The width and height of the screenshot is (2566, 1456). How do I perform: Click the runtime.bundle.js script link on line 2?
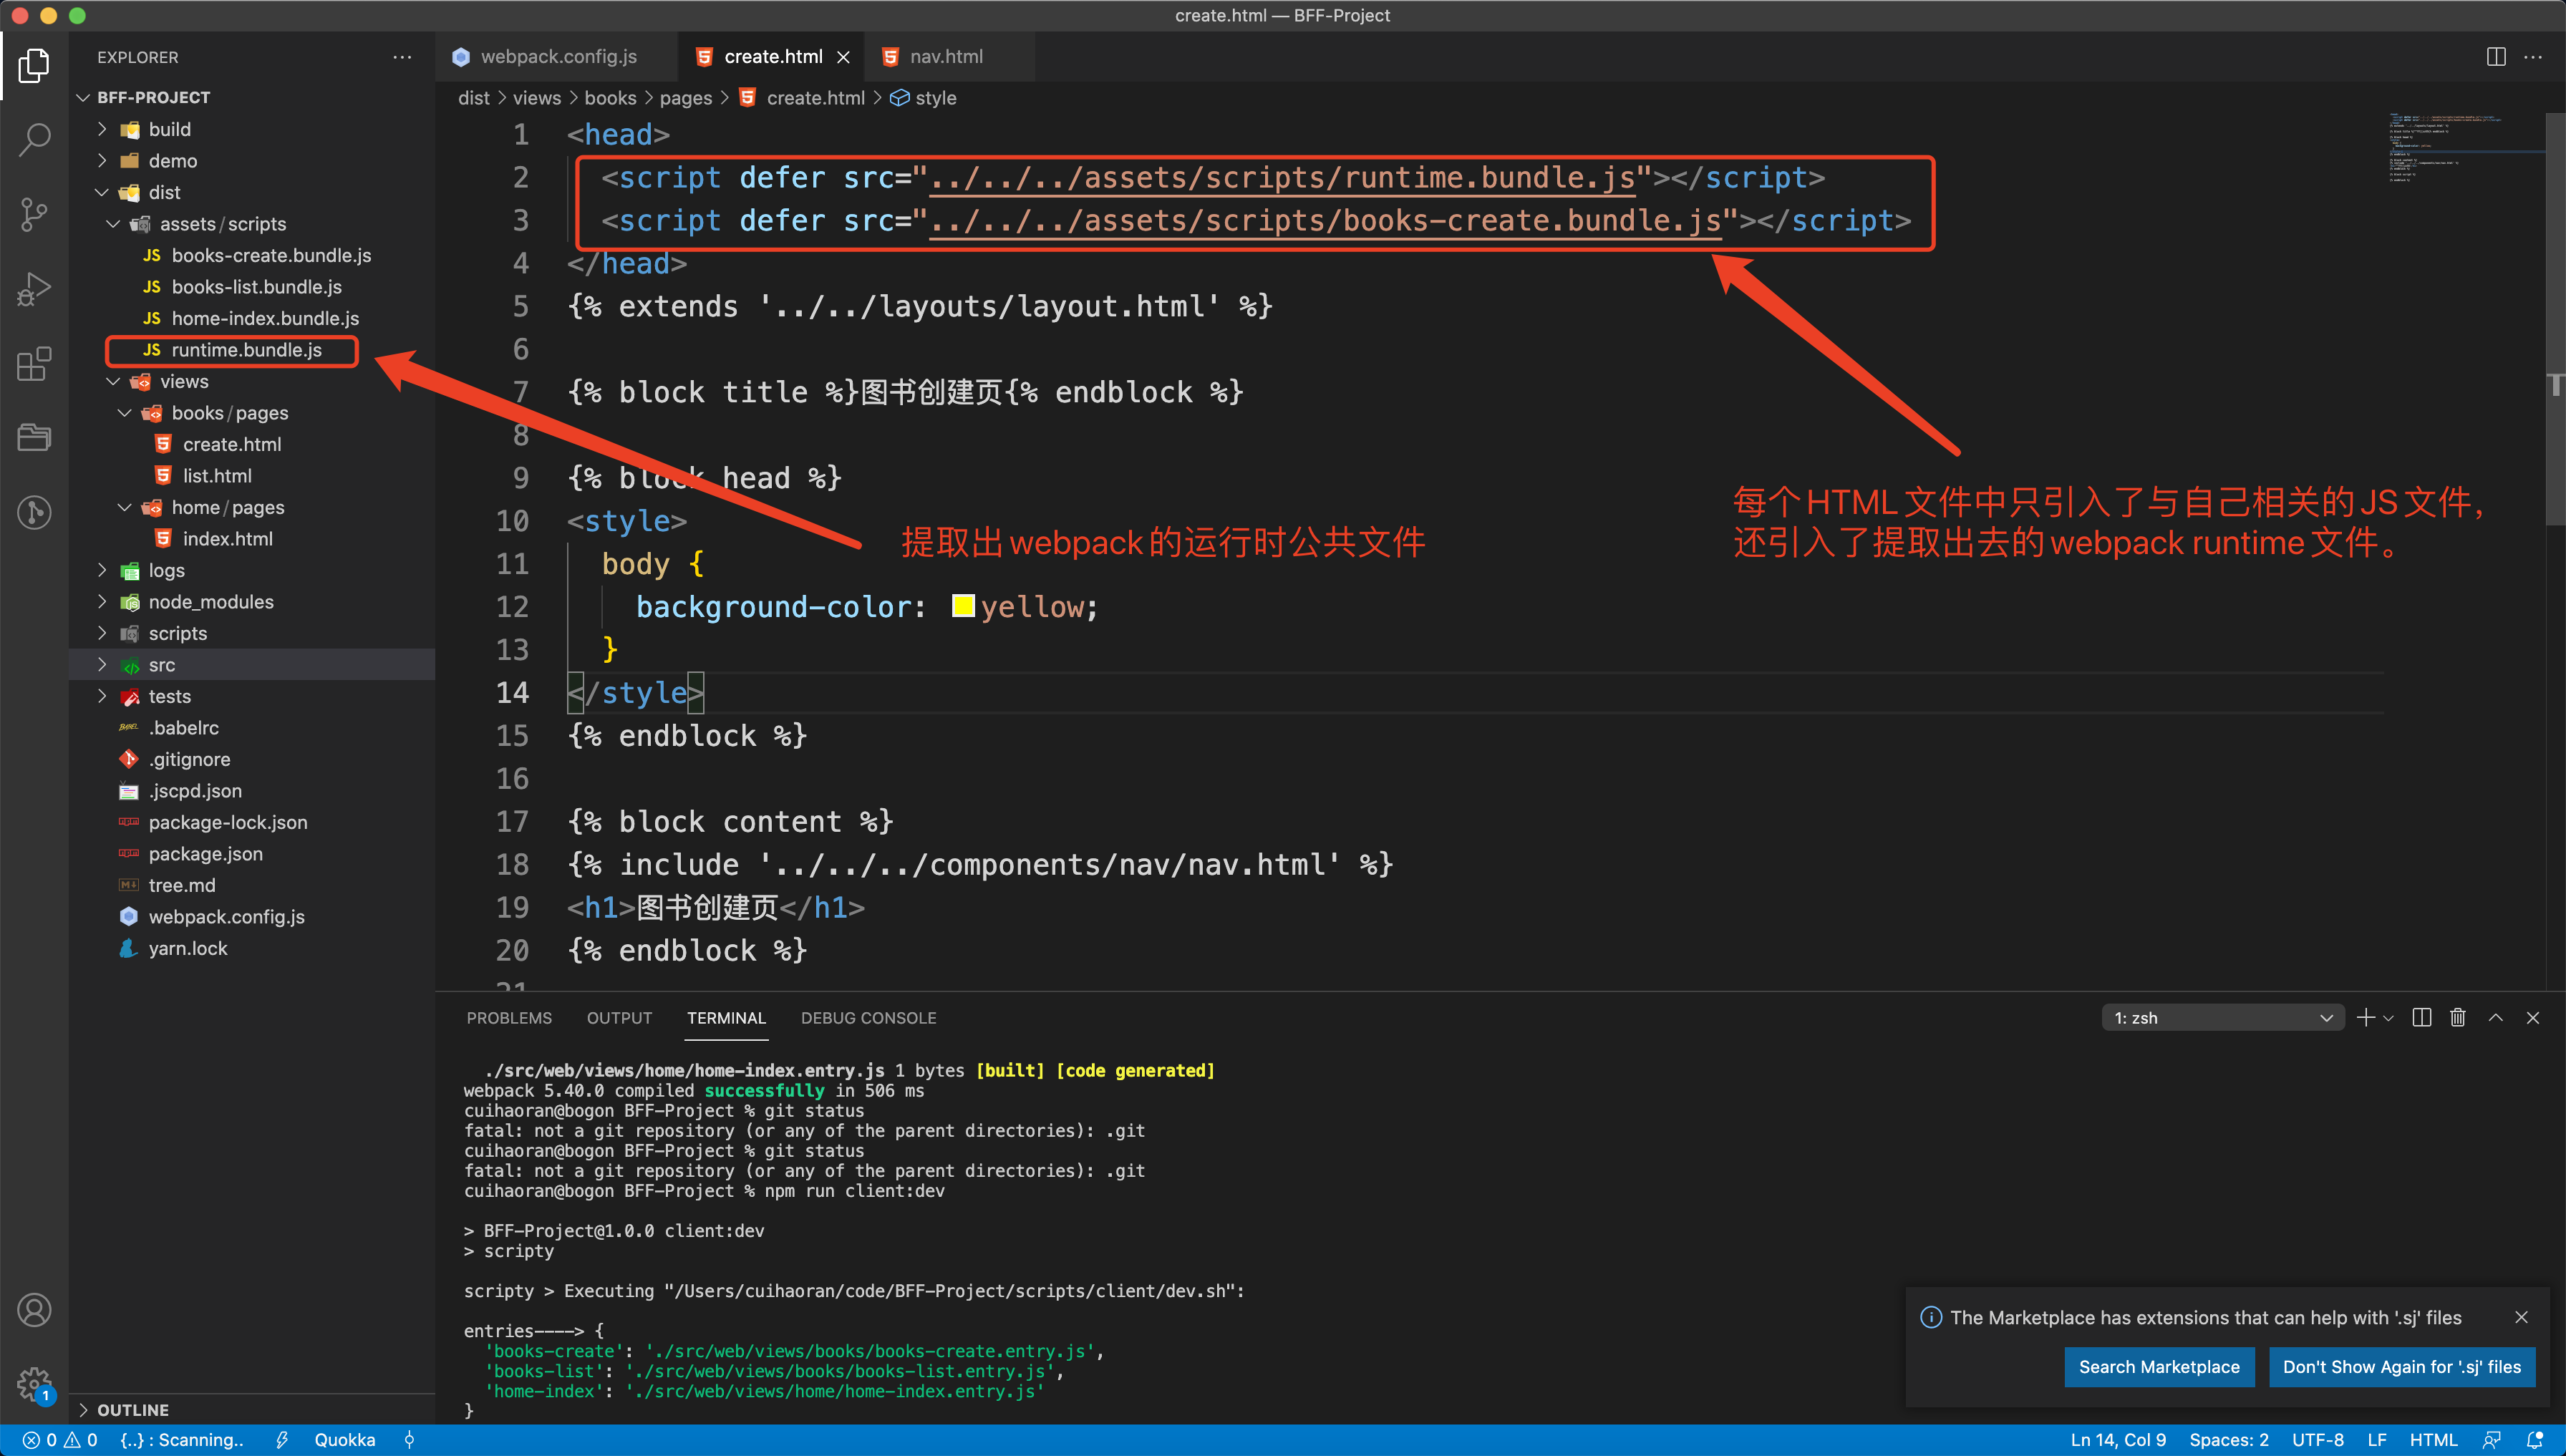point(1283,177)
